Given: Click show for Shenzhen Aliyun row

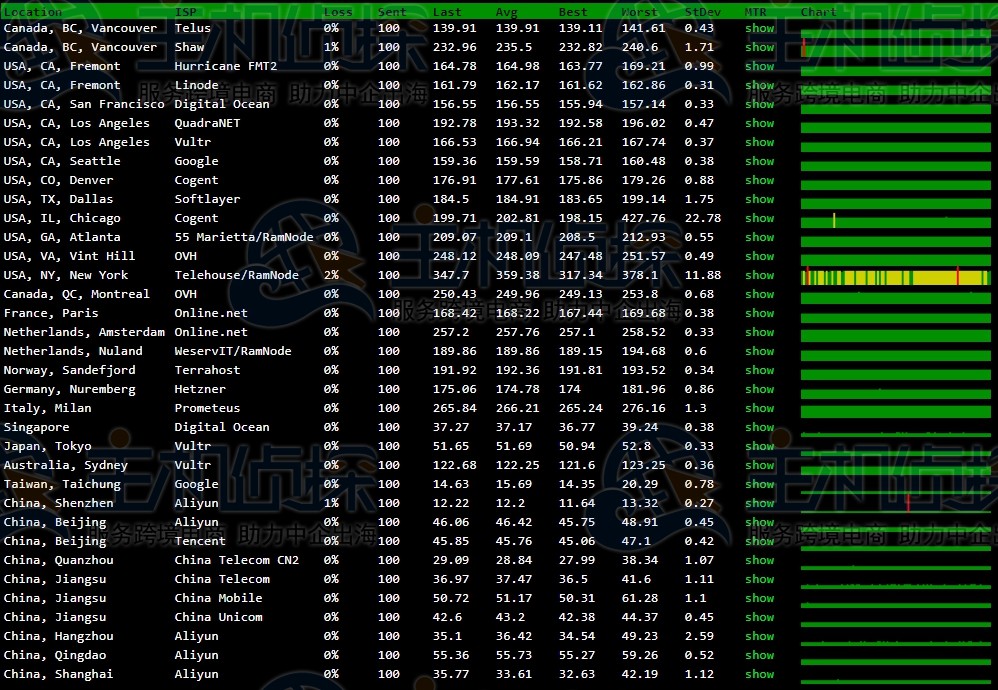Looking at the screenshot, I should [x=759, y=503].
